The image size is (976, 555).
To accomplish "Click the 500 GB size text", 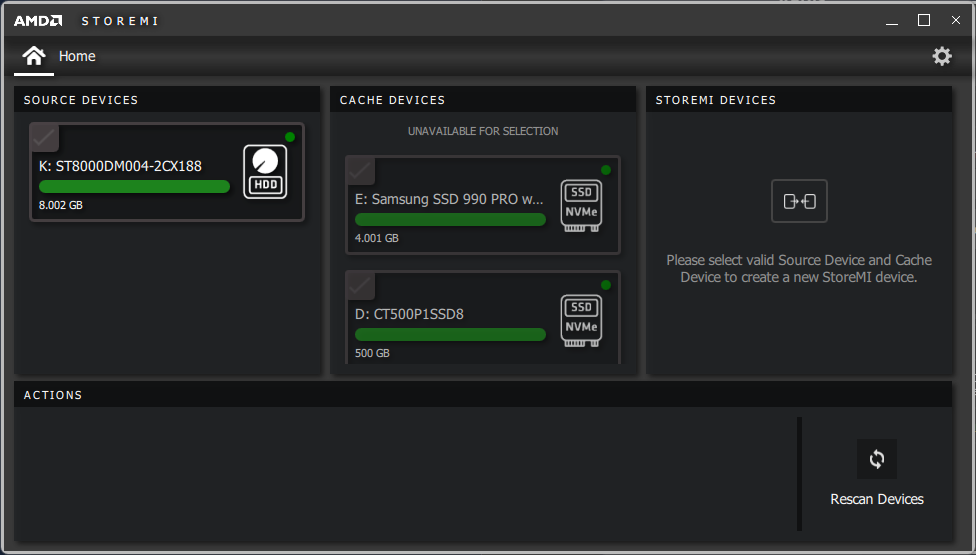I will click(372, 353).
